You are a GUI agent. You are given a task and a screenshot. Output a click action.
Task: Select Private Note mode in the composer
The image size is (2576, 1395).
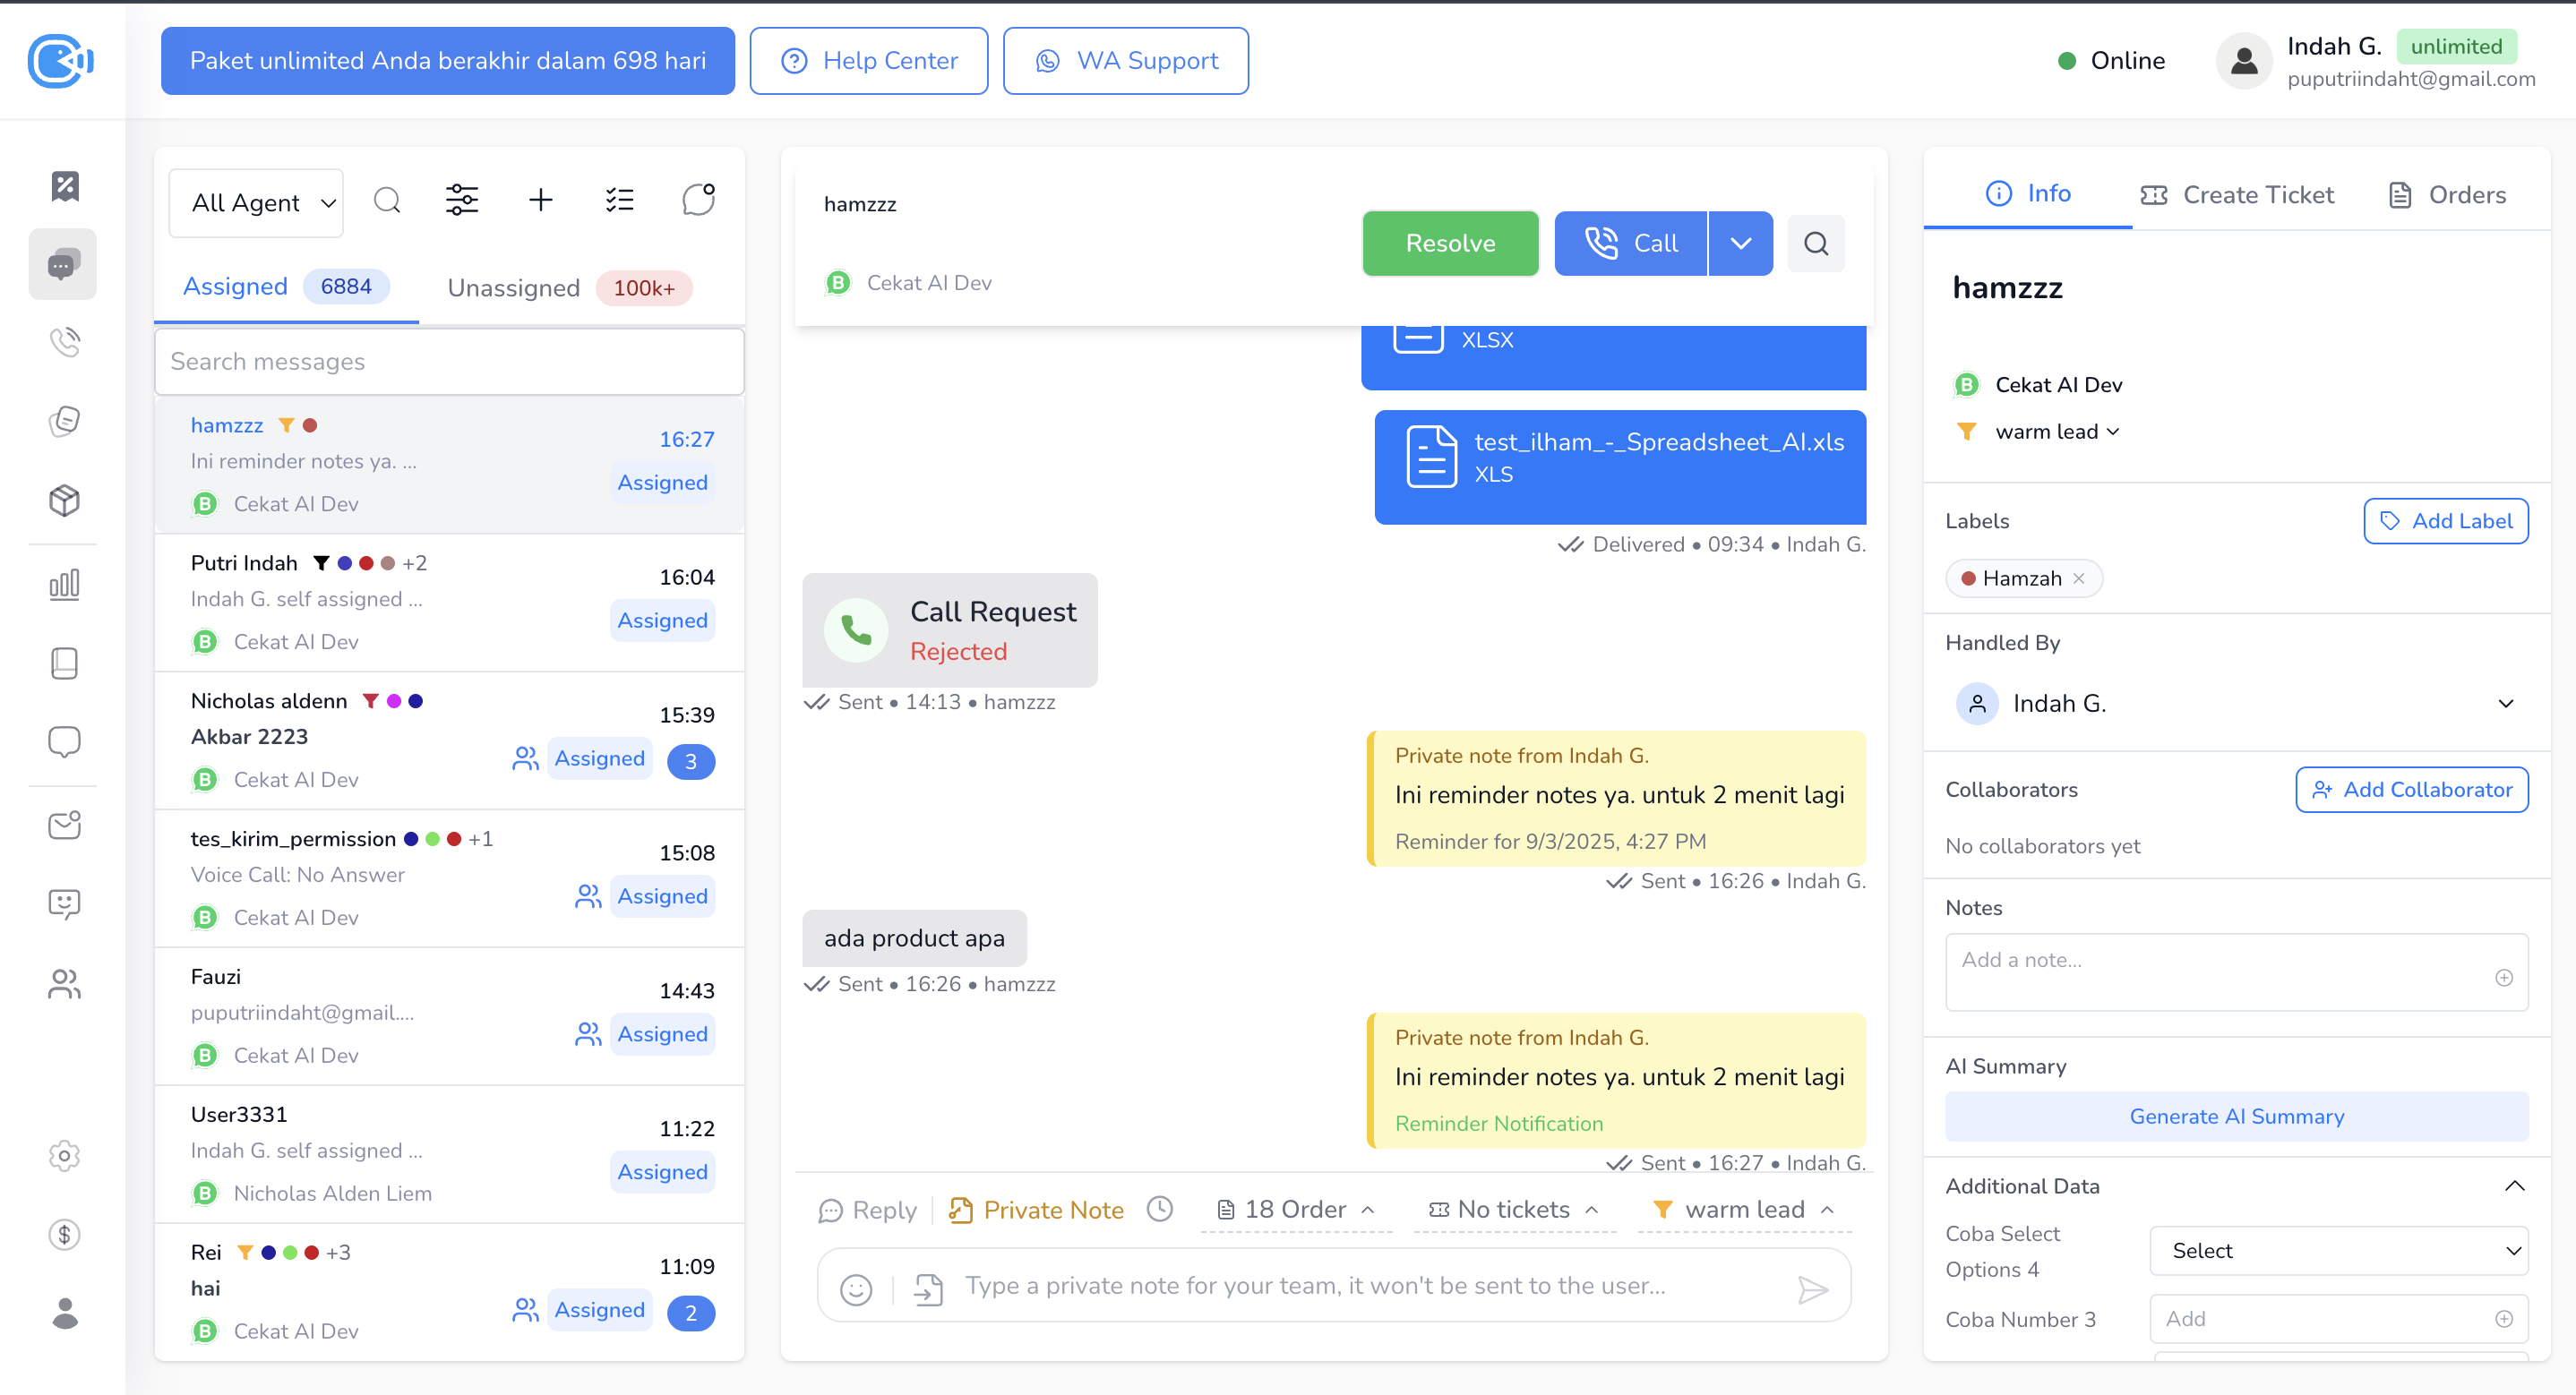(1036, 1210)
